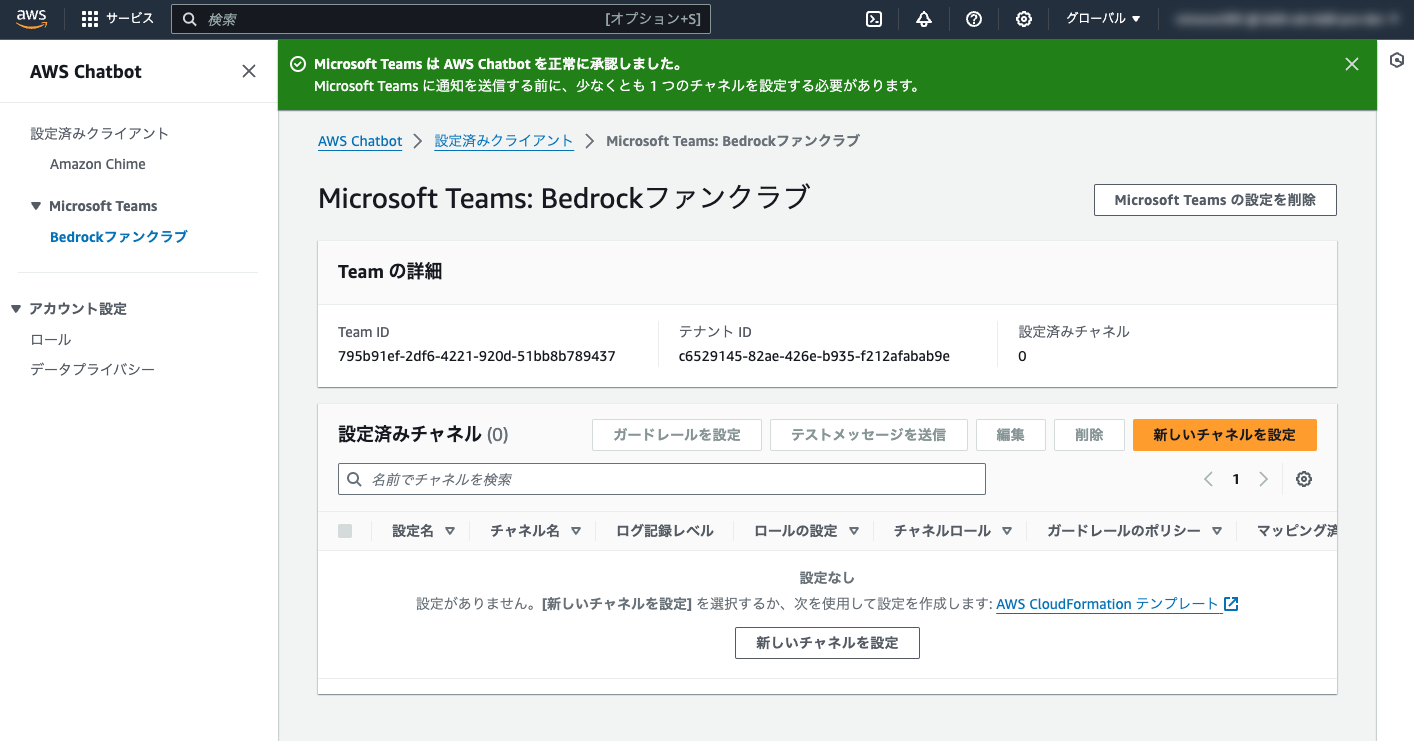Open the help icon in the top bar
This screenshot has height=741, width=1414.
coord(973,19)
